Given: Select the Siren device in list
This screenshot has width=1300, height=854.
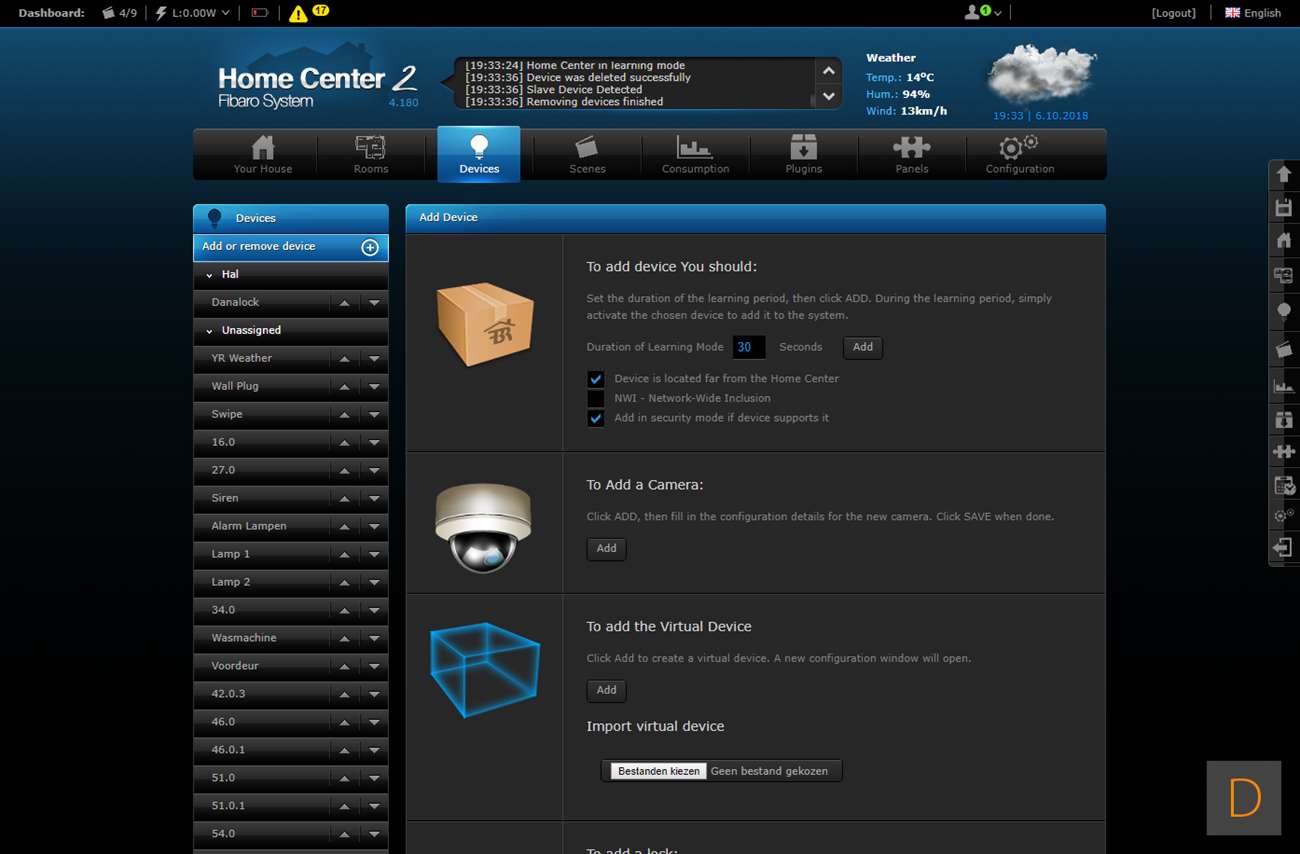Looking at the screenshot, I should (x=225, y=498).
